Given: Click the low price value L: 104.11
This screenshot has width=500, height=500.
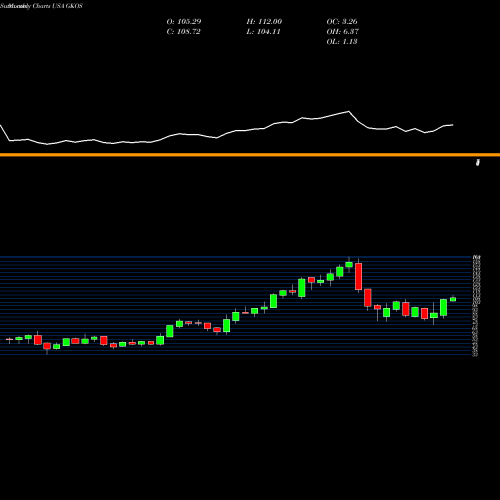Looking at the screenshot, I should 263,32.
